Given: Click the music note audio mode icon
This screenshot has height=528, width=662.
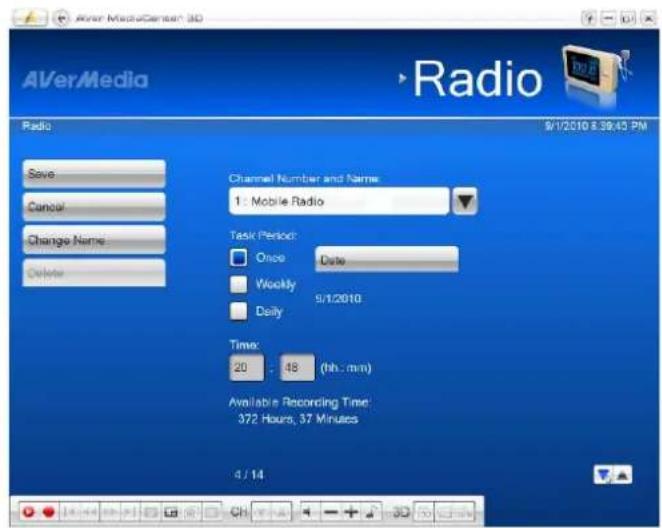Looking at the screenshot, I should coord(372,512).
